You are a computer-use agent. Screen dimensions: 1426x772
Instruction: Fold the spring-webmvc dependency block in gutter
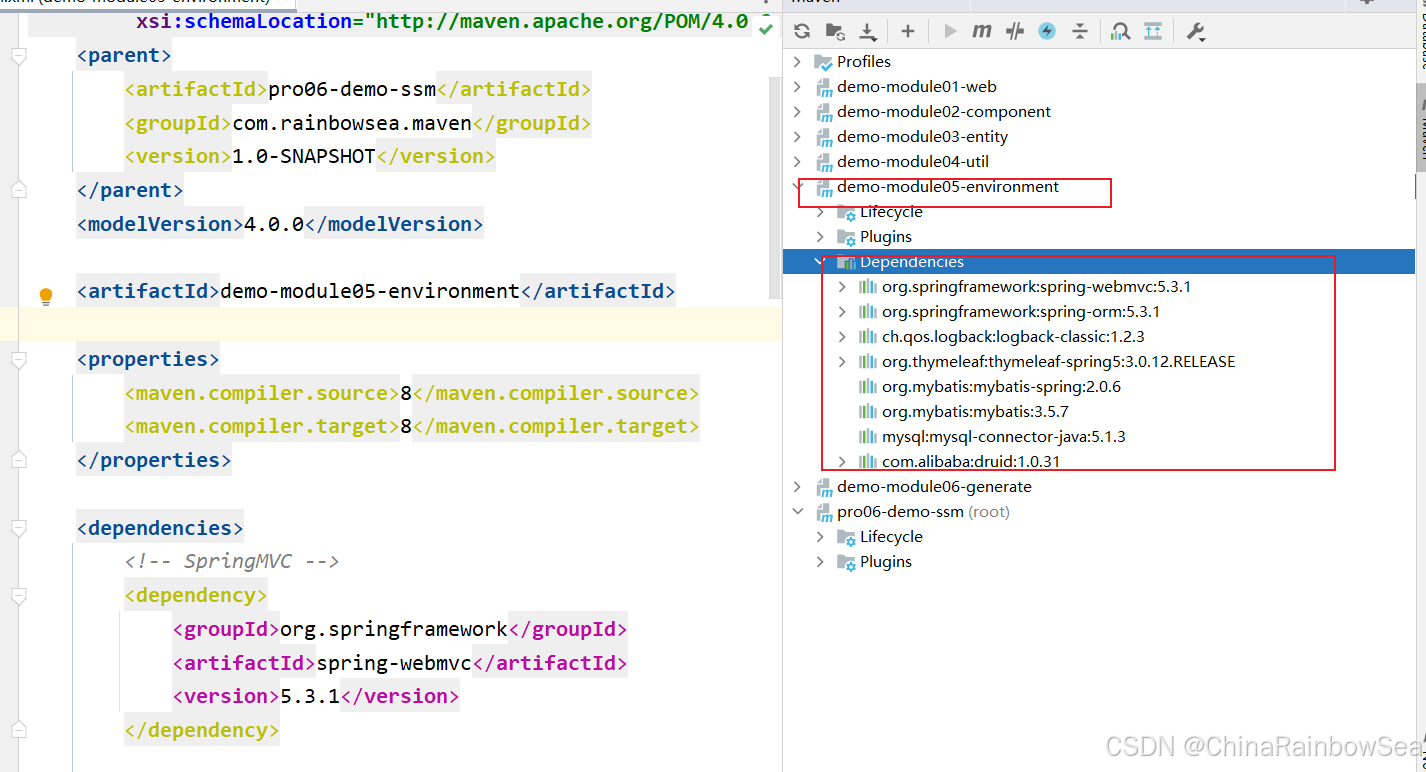coord(17,596)
